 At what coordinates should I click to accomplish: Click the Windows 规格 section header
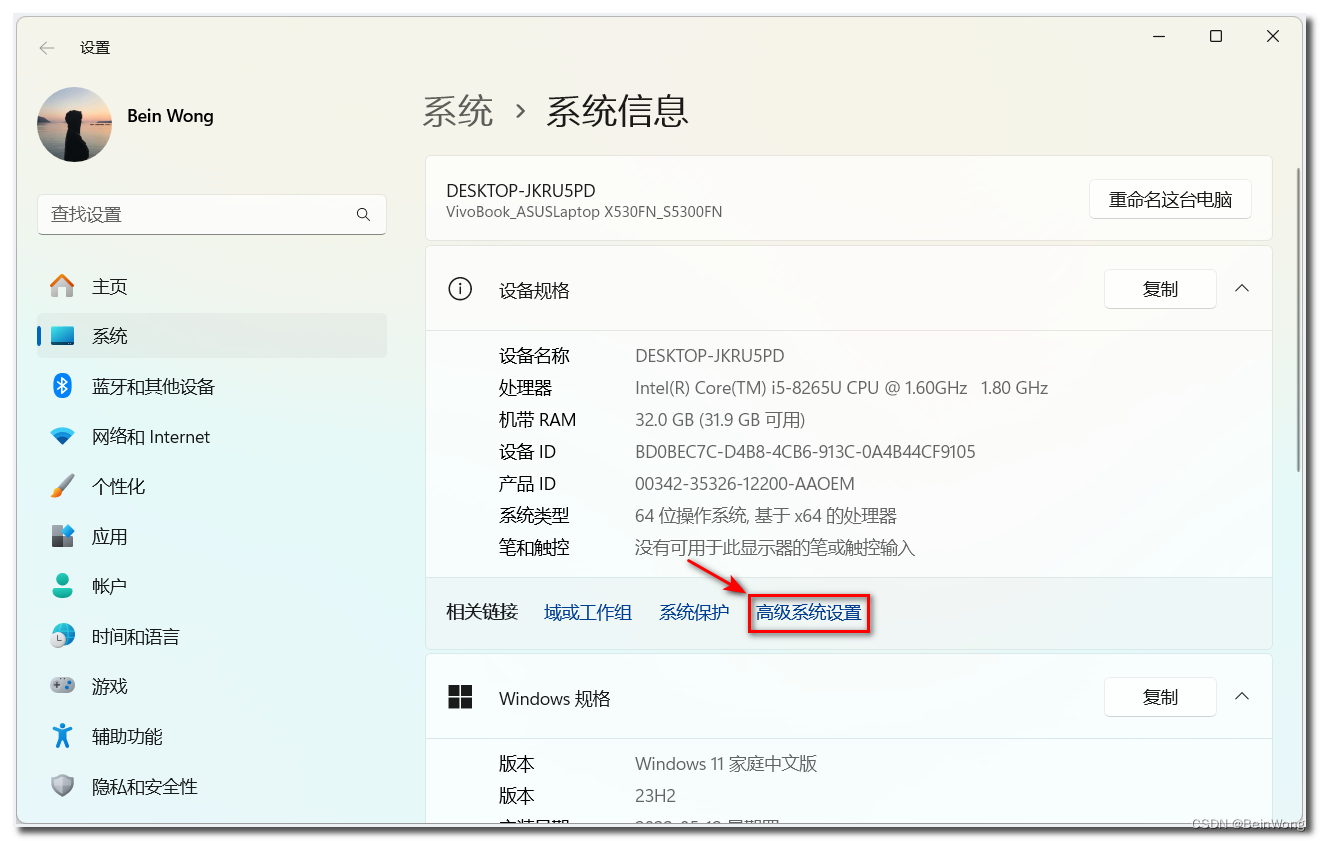click(x=848, y=697)
